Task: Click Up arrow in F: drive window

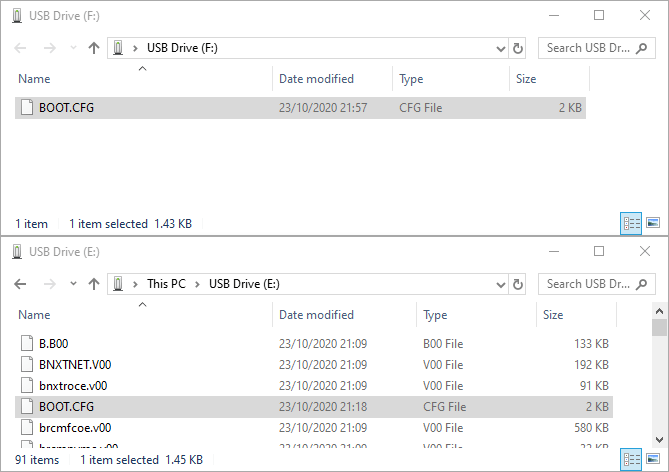Action: [94, 48]
